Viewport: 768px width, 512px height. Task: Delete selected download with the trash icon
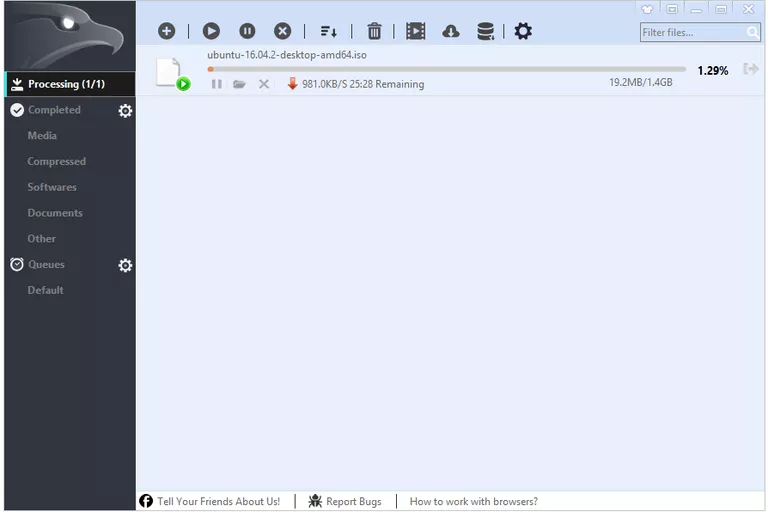(x=374, y=31)
